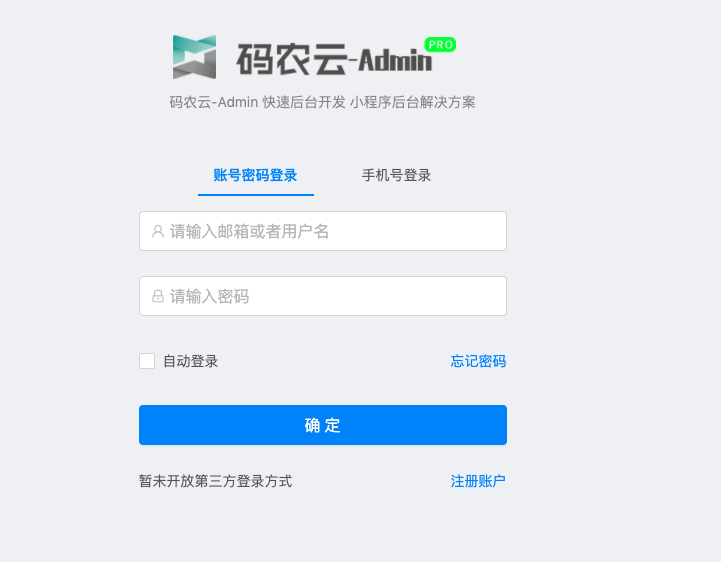
Task: Click the blue 确定 button
Action: coord(323,425)
